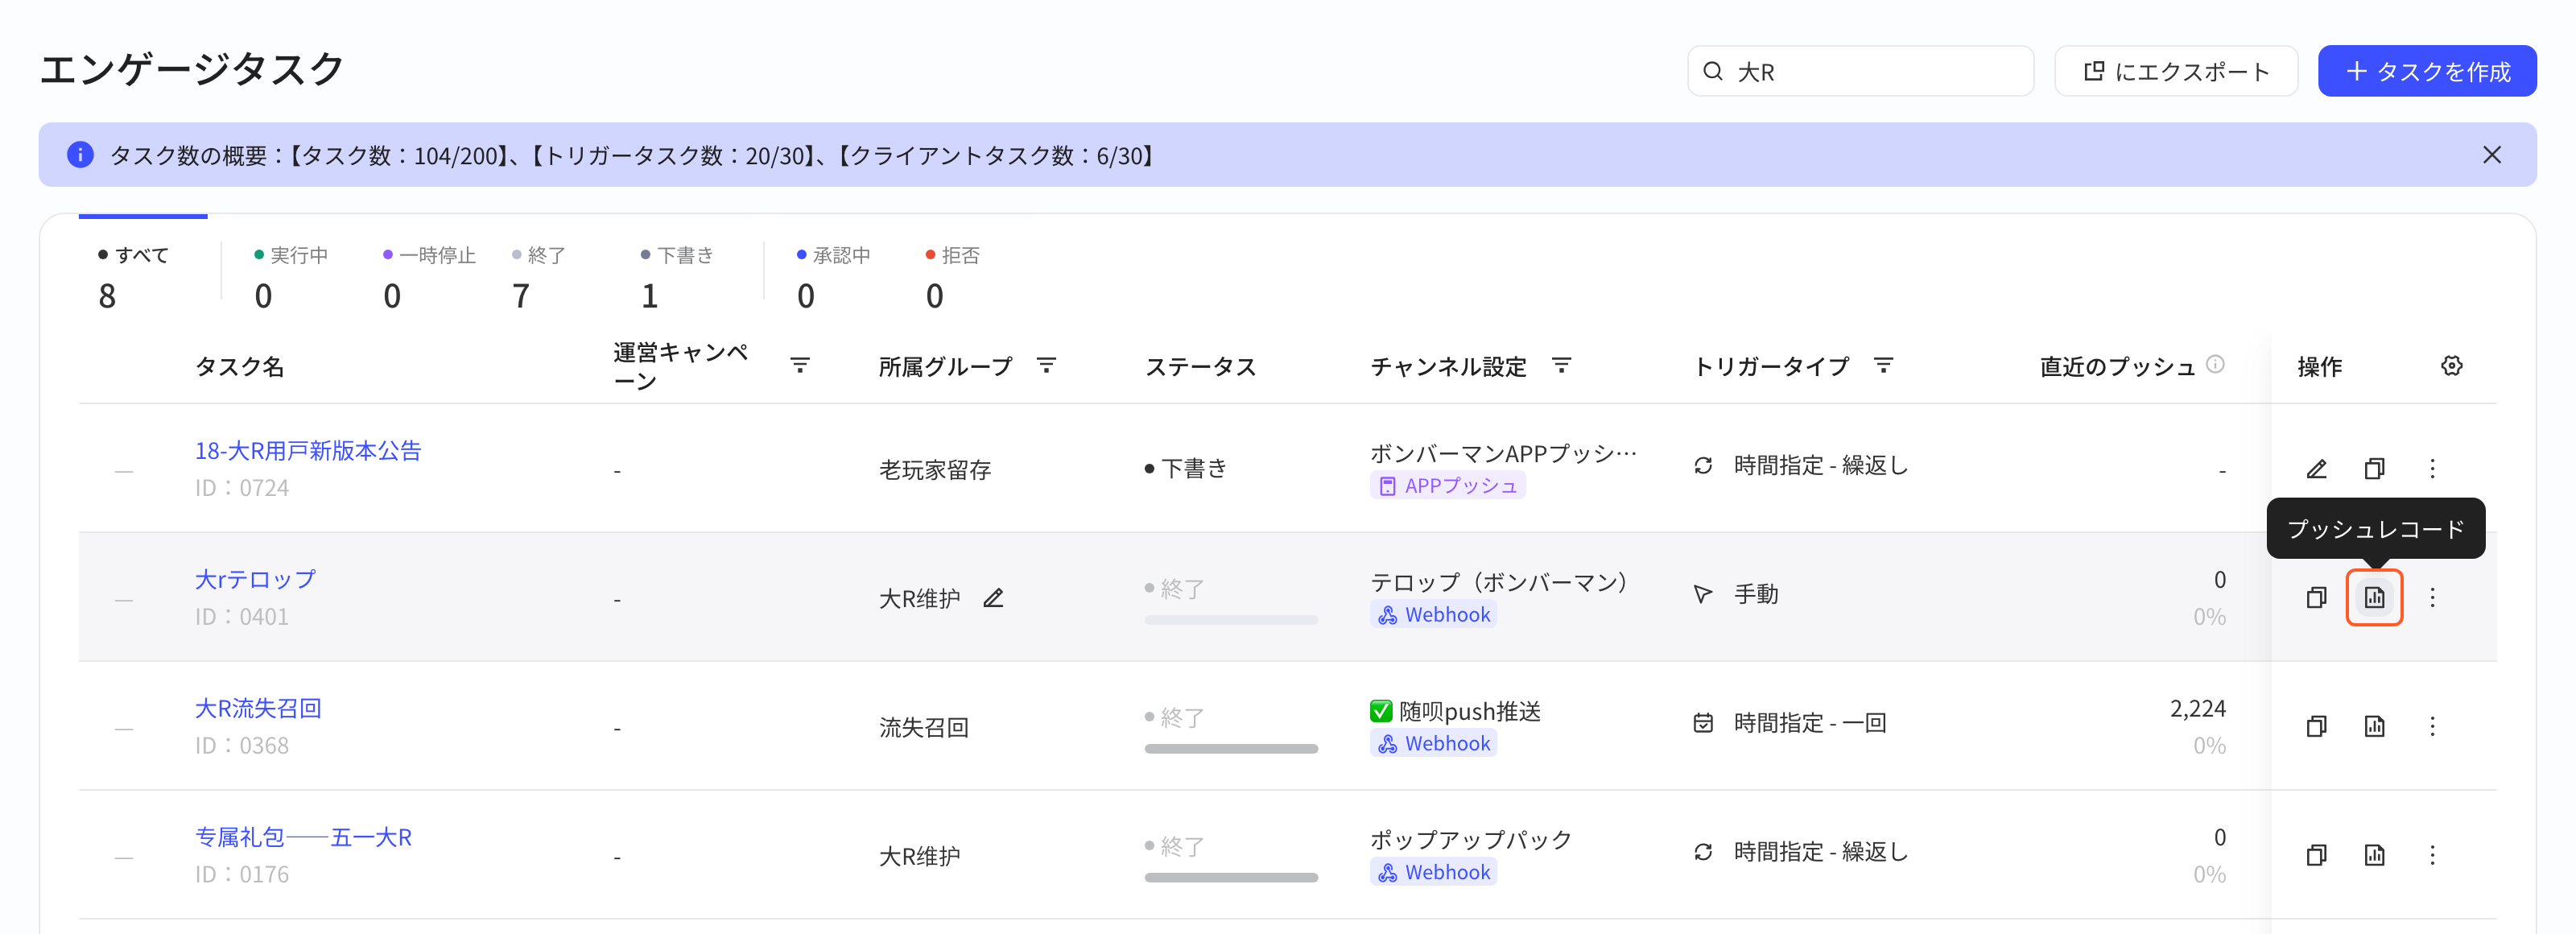This screenshot has width=2576, height=934.
Task: Open more options for 大rテロップ row
Action: [2433, 597]
